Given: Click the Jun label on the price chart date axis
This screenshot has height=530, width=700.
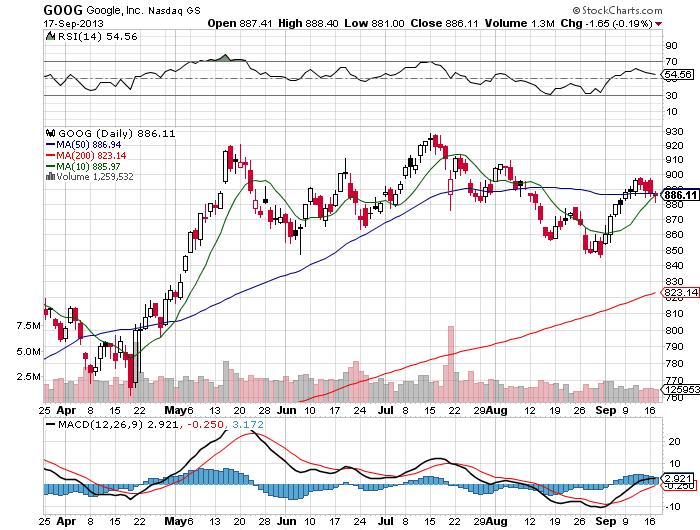Looking at the screenshot, I should (x=286, y=410).
